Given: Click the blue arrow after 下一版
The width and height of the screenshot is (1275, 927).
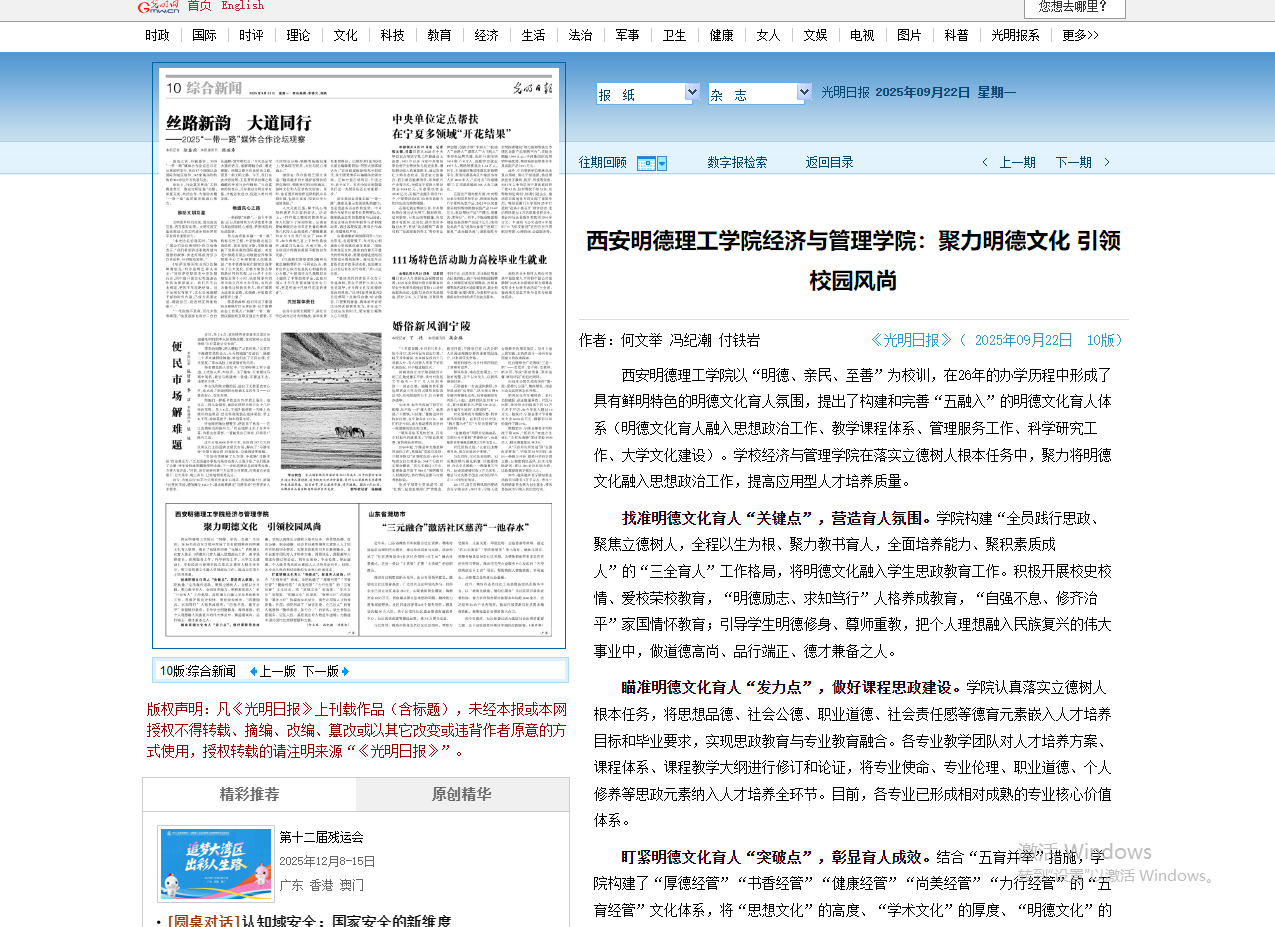Looking at the screenshot, I should (x=346, y=671).
